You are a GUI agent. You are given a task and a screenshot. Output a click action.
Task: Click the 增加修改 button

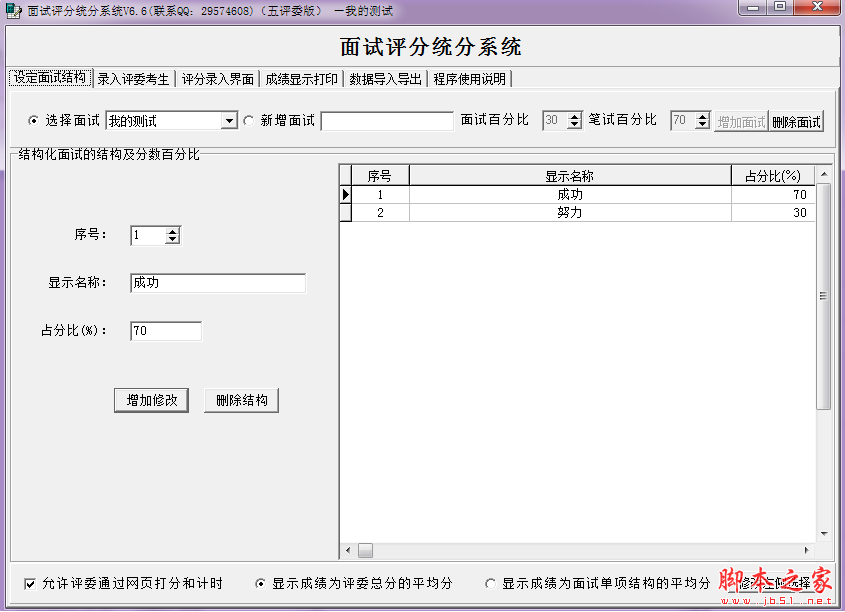(x=151, y=400)
